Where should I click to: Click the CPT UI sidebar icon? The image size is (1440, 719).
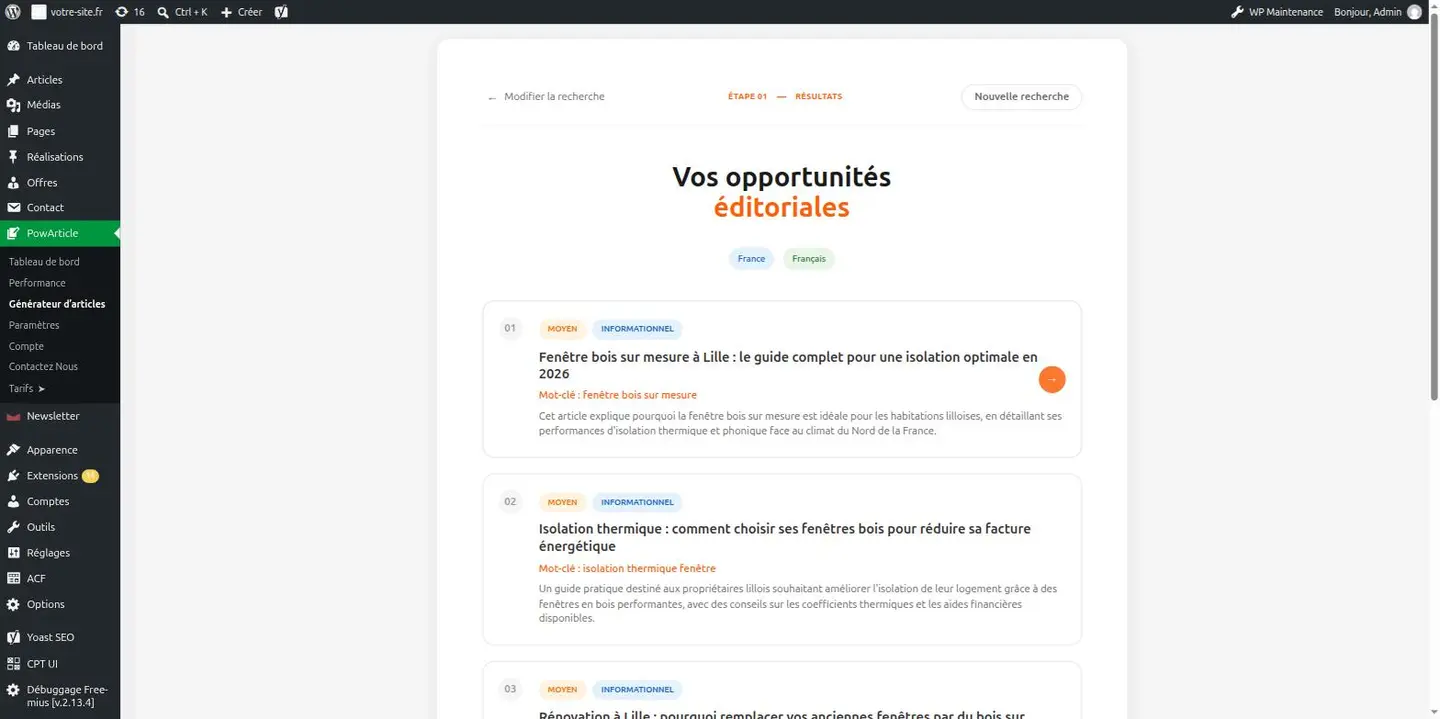[x=13, y=663]
